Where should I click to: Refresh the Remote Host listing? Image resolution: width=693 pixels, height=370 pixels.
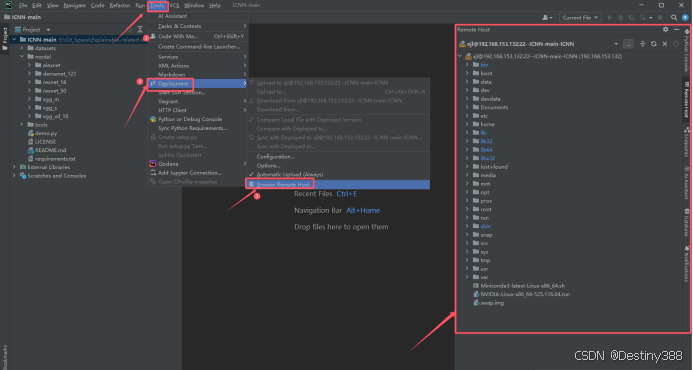pyautogui.click(x=654, y=44)
